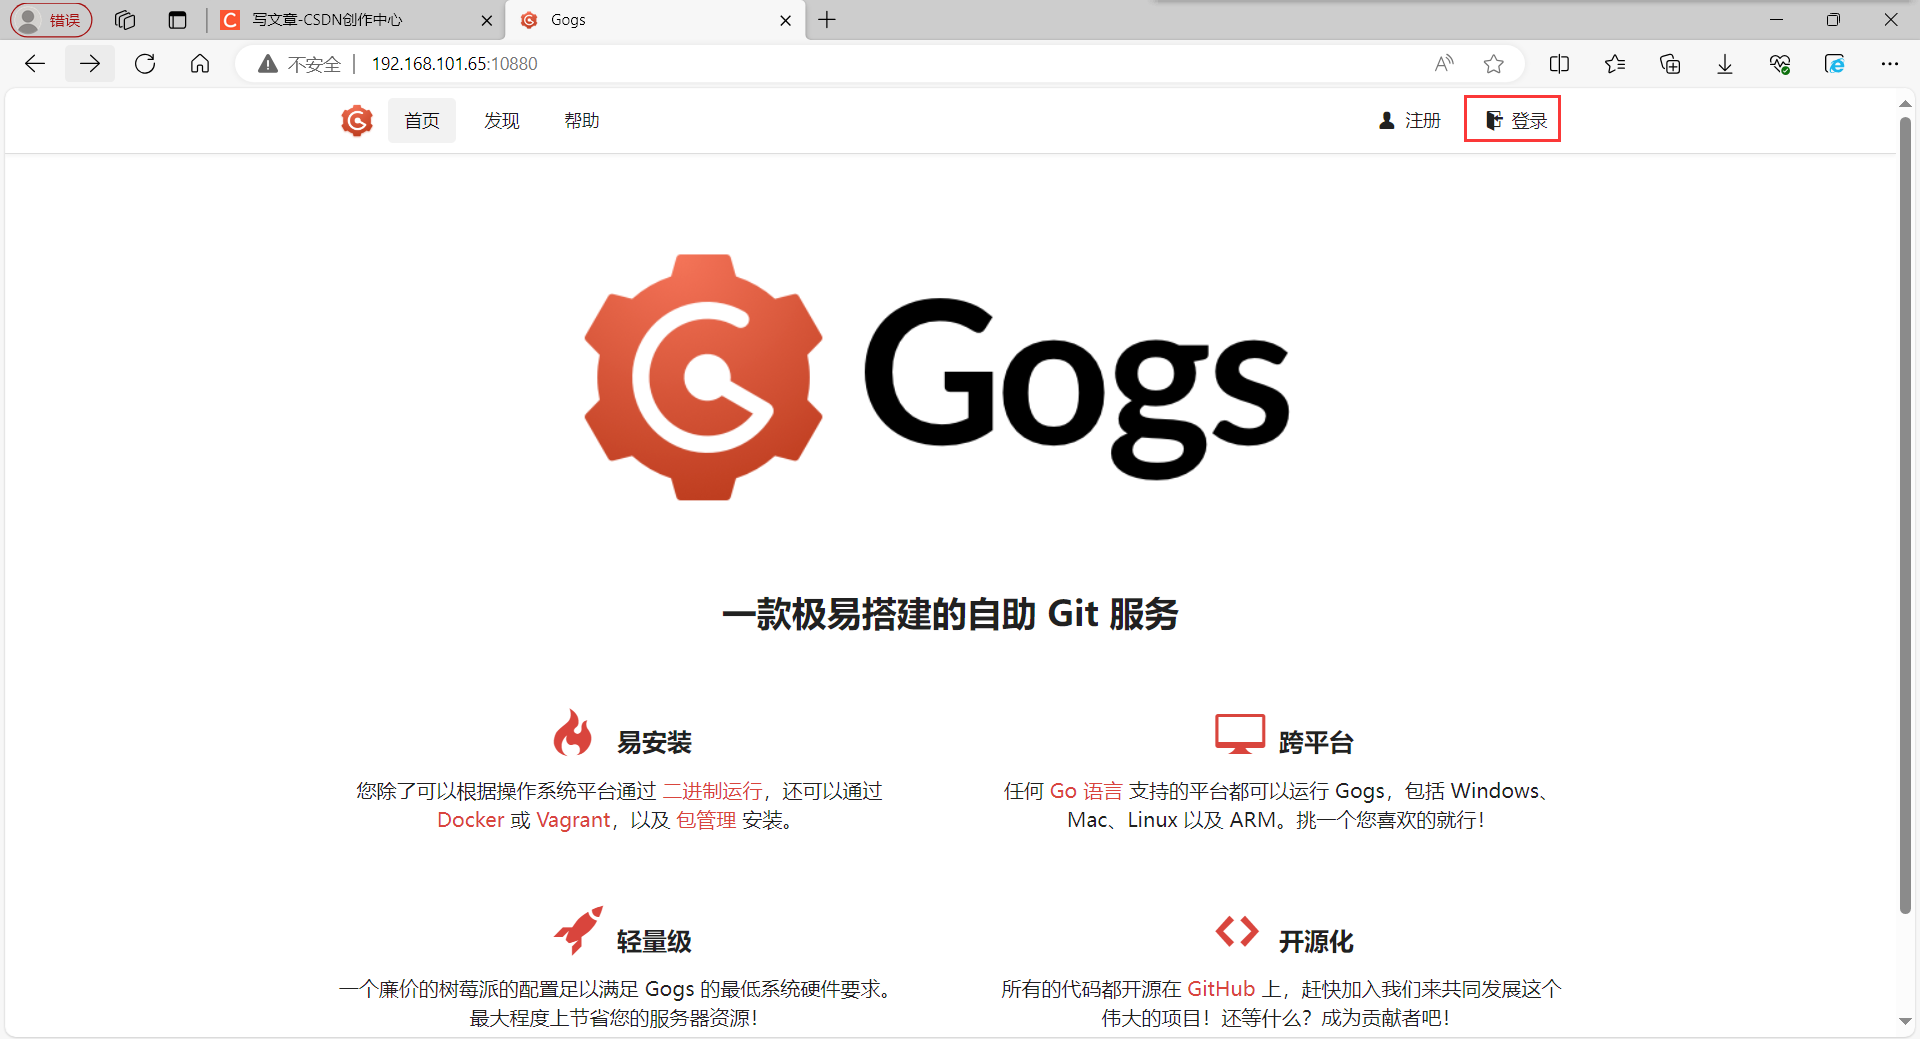
Task: Open the GitHub link
Action: click(x=1221, y=989)
